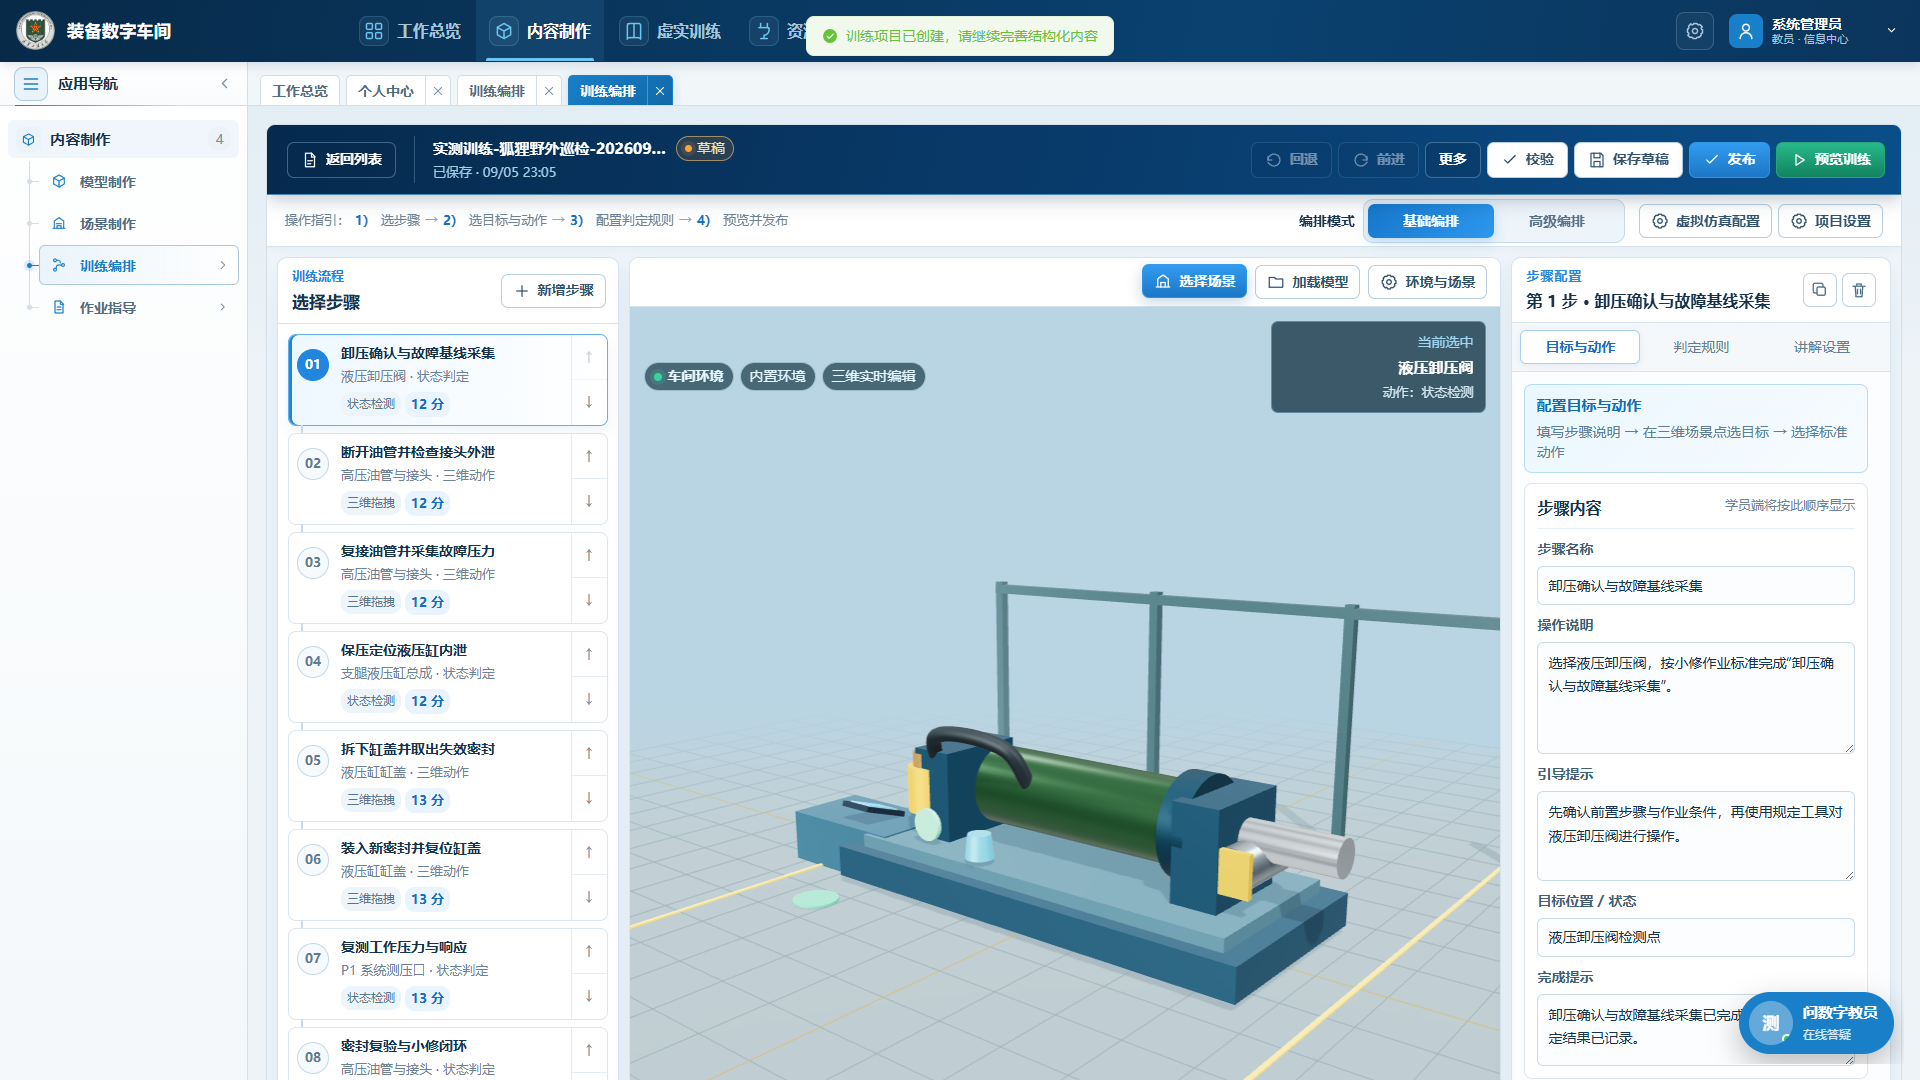
Task: Save the draft with 保存草稿
Action: point(1628,160)
